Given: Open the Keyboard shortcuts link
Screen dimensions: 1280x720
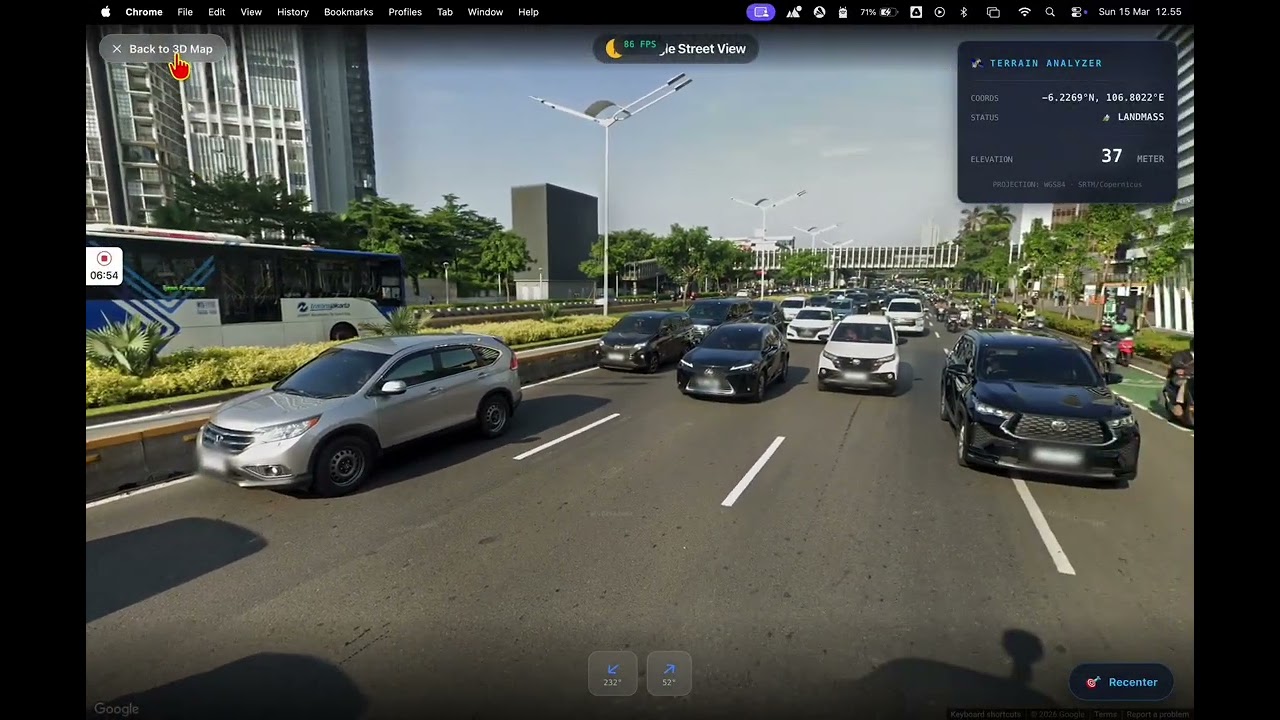Looking at the screenshot, I should [x=985, y=714].
